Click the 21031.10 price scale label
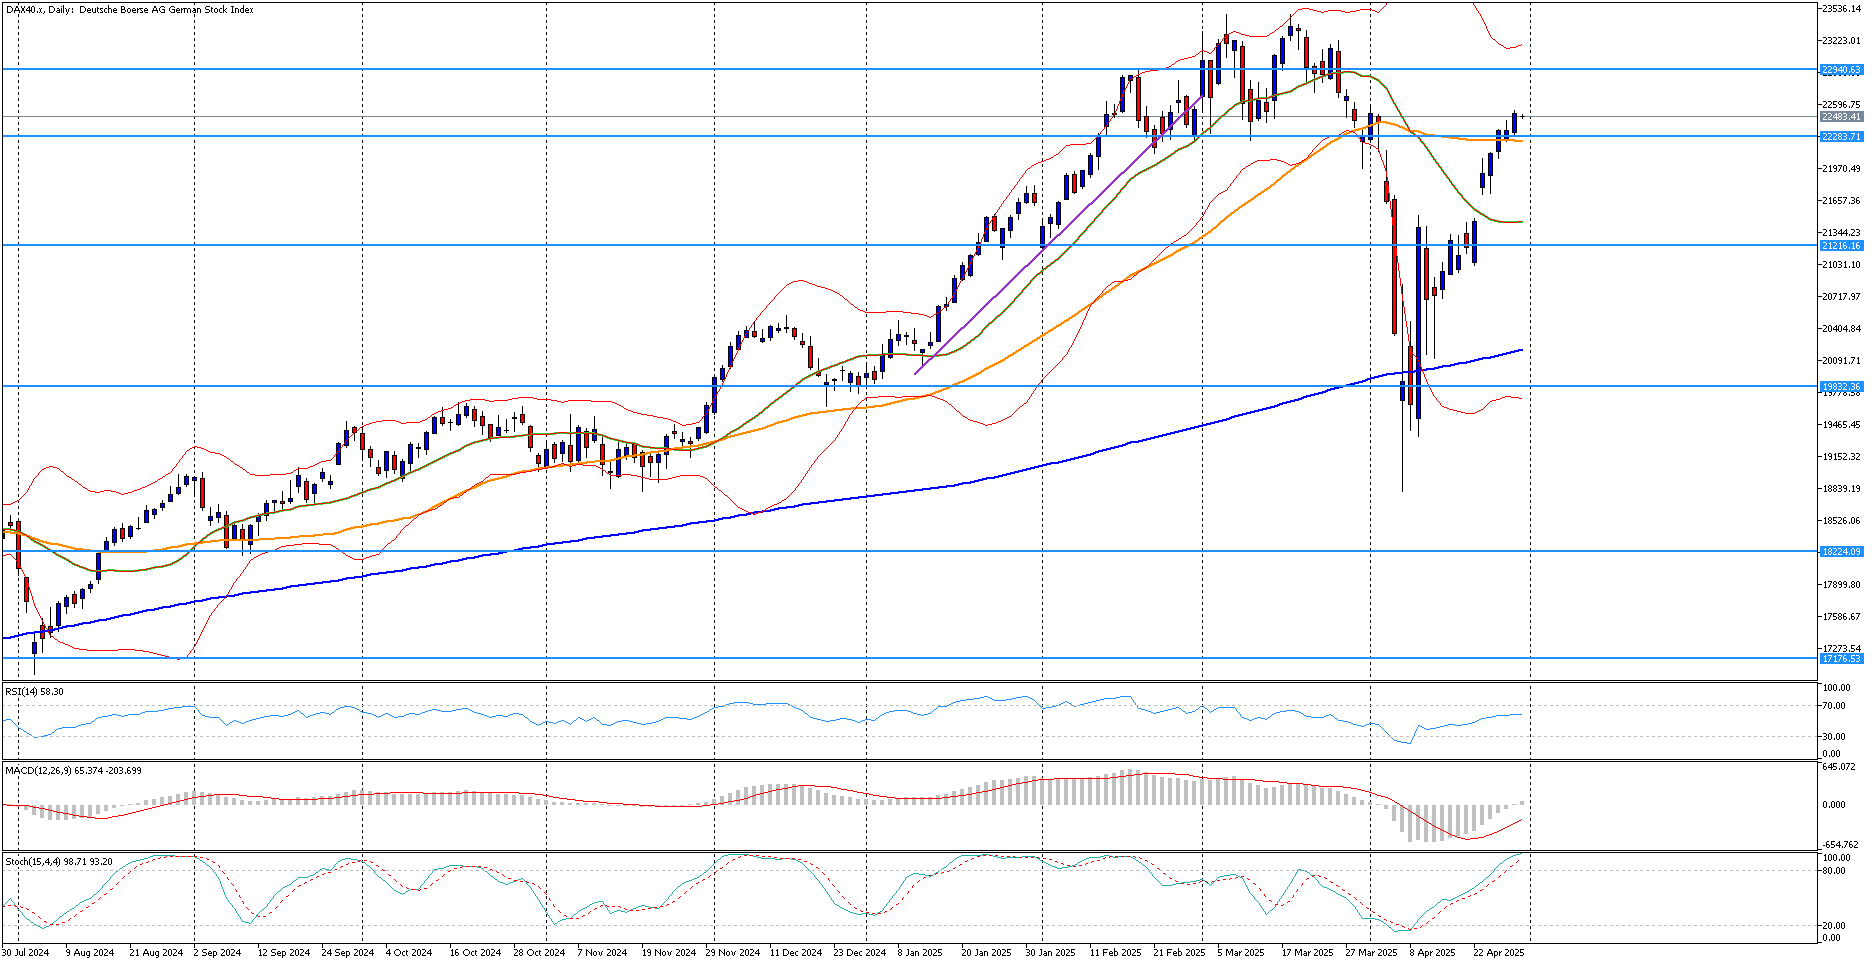Viewport: 1875px width, 964px height. (x=1841, y=264)
